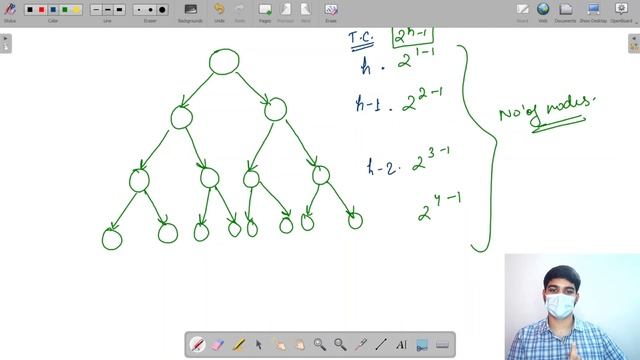Open the Documents view

click(565, 12)
